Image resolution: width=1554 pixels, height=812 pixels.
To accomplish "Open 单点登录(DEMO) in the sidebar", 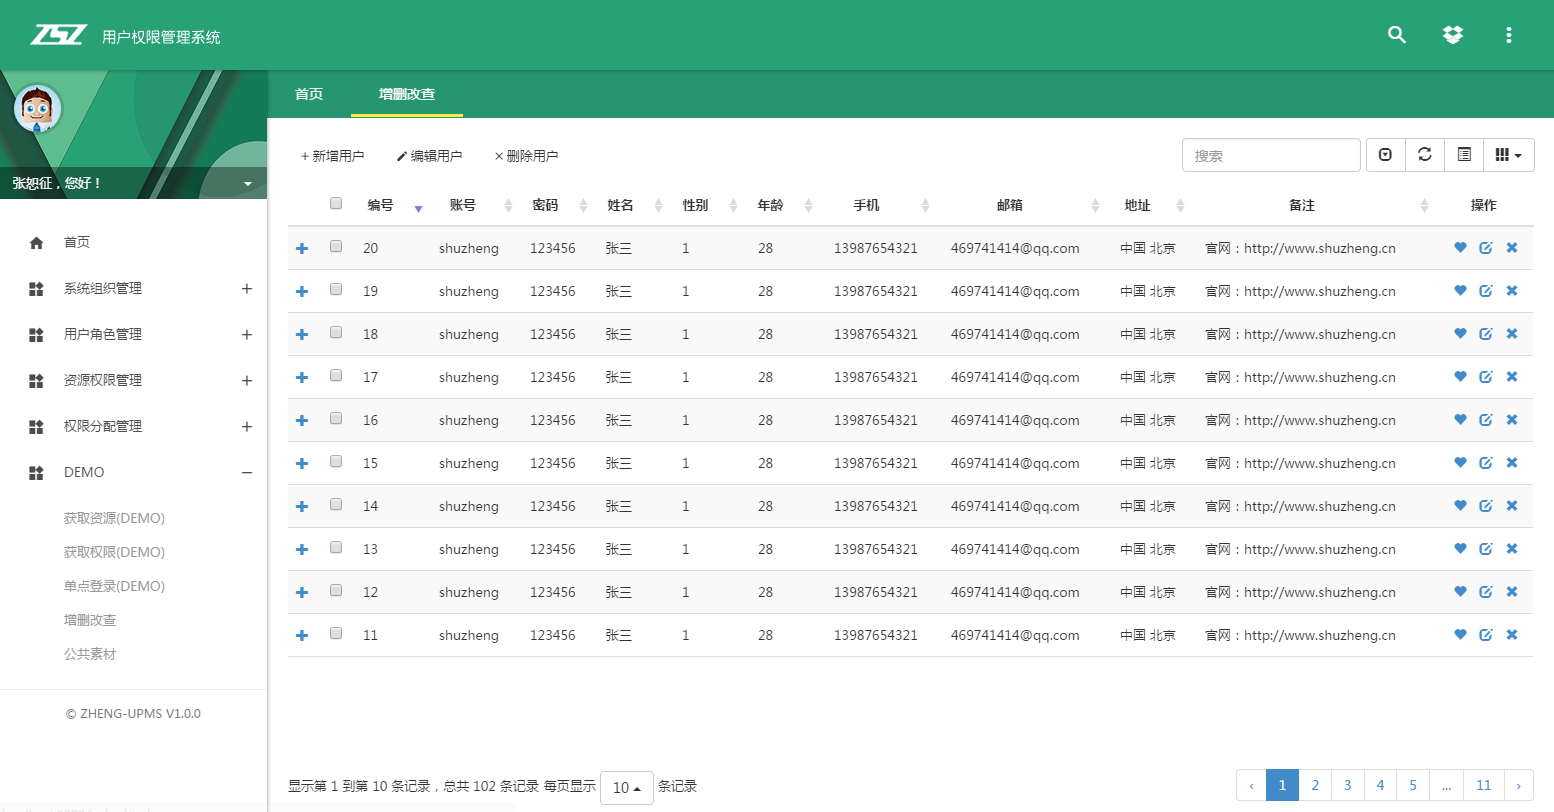I will 114,586.
